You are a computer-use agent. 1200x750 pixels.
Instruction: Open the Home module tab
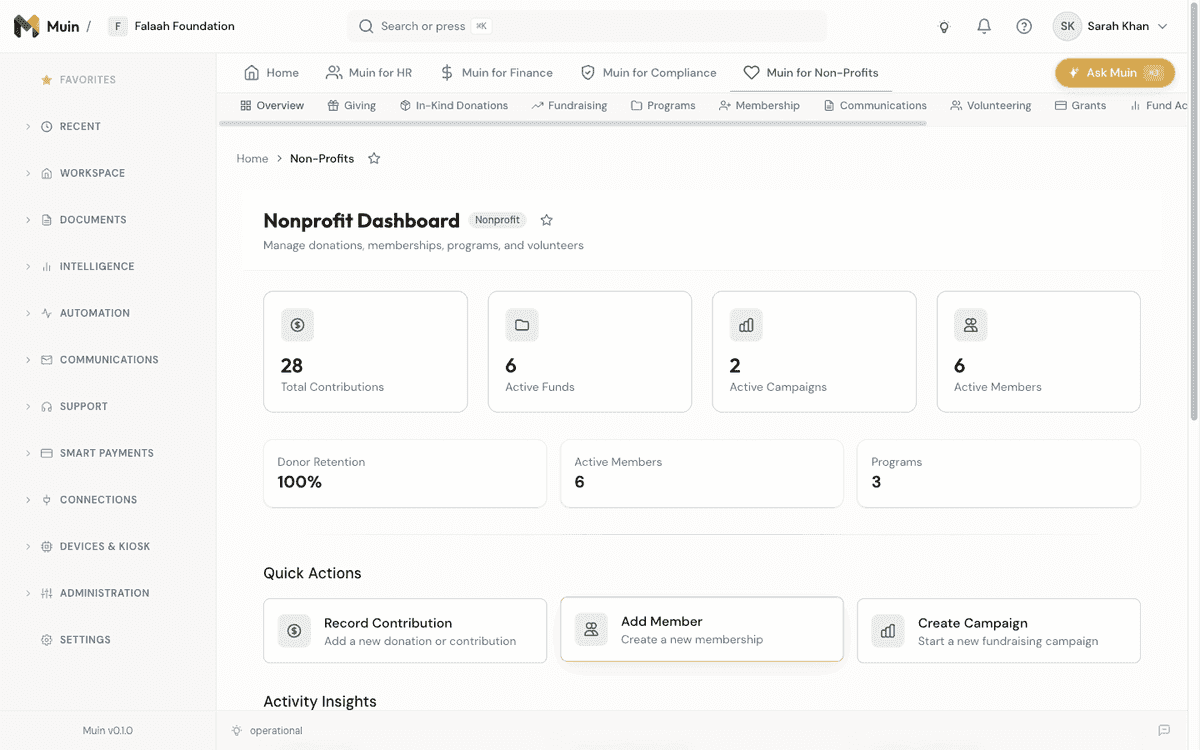(x=271, y=72)
